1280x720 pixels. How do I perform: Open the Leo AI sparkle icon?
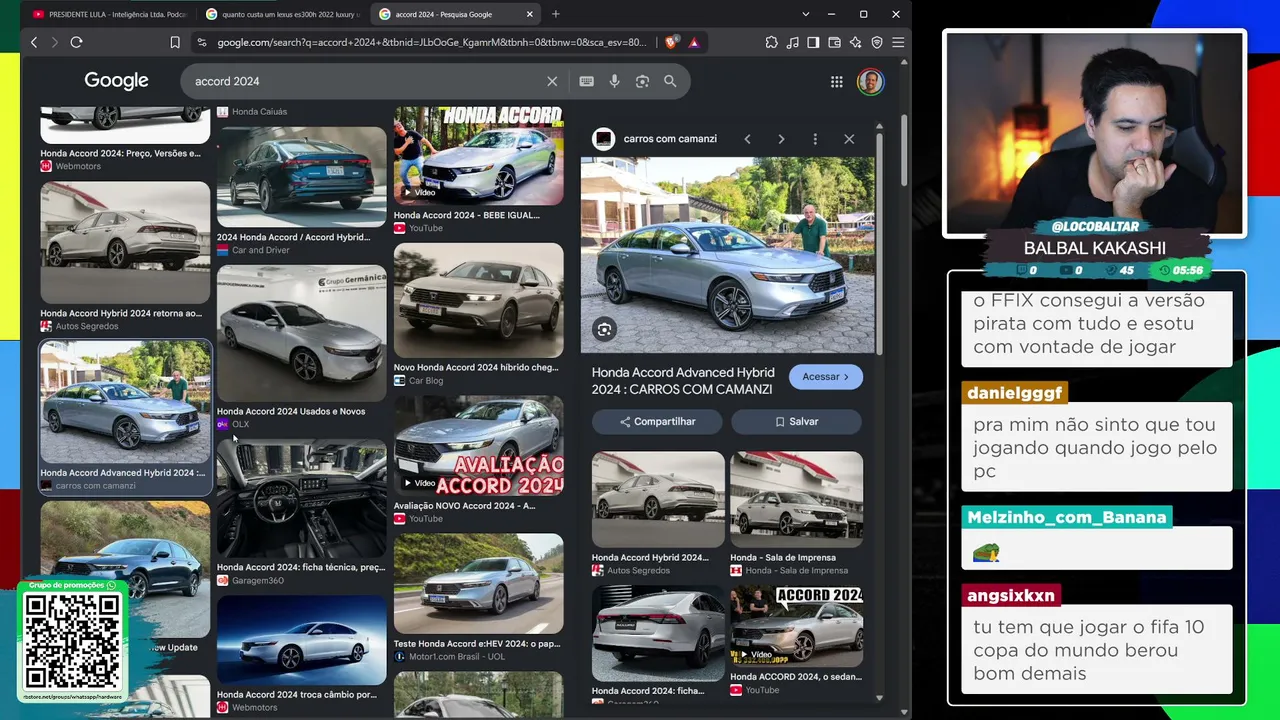coord(856,42)
